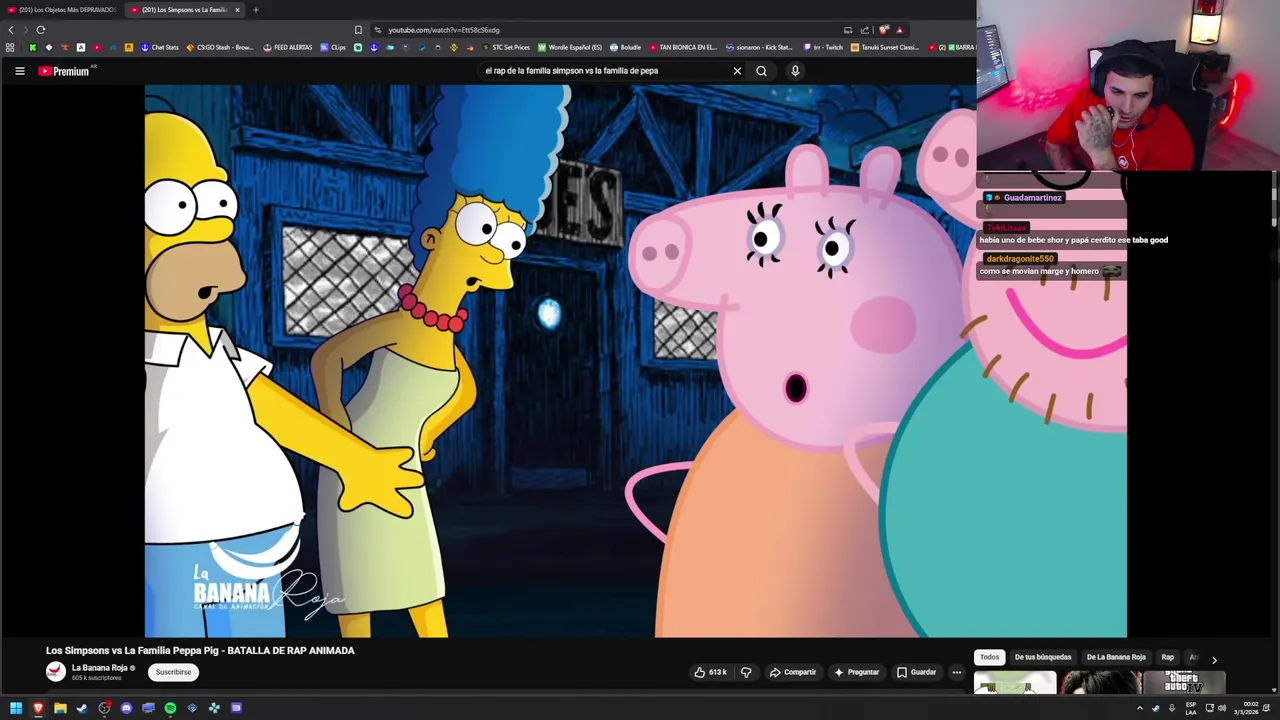1280x720 pixels.
Task: Open File Explorer from the taskbar
Action: (x=60, y=708)
